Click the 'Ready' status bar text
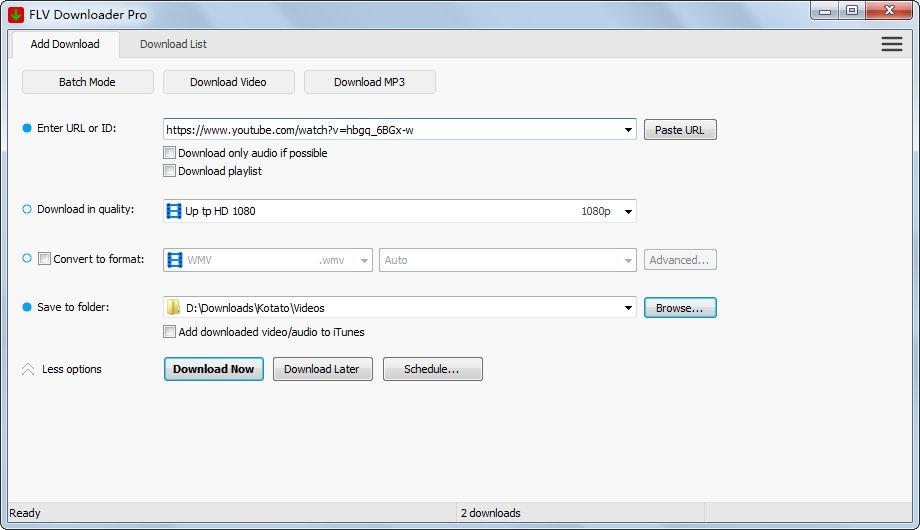 (25, 513)
